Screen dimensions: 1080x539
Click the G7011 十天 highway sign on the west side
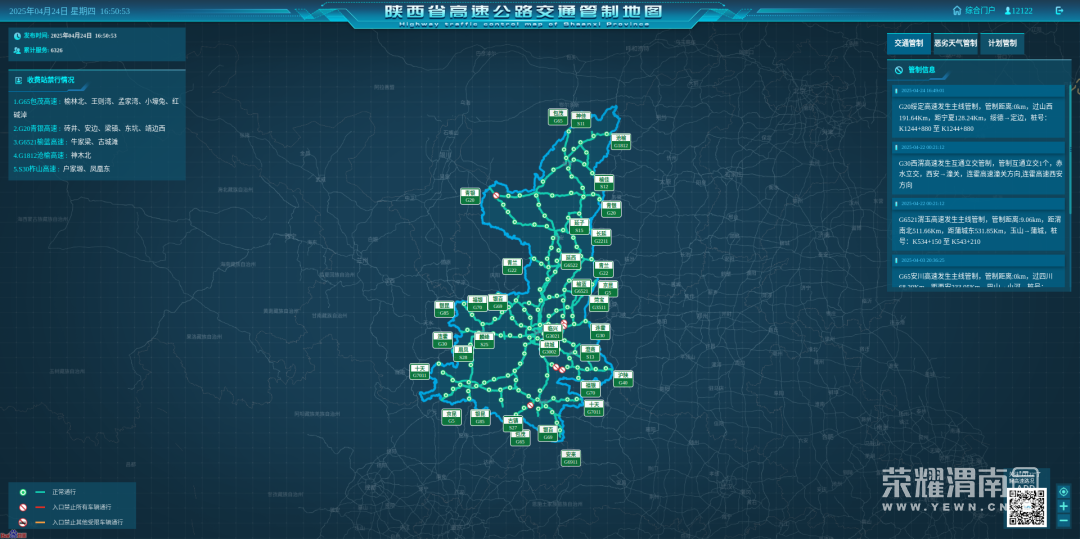click(x=419, y=371)
